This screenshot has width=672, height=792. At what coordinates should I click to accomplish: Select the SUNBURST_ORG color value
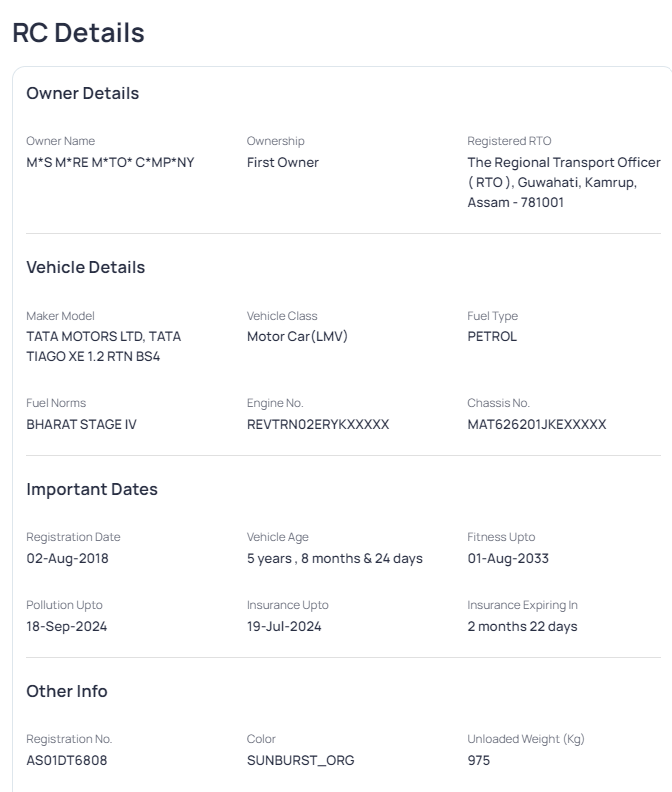coord(300,760)
